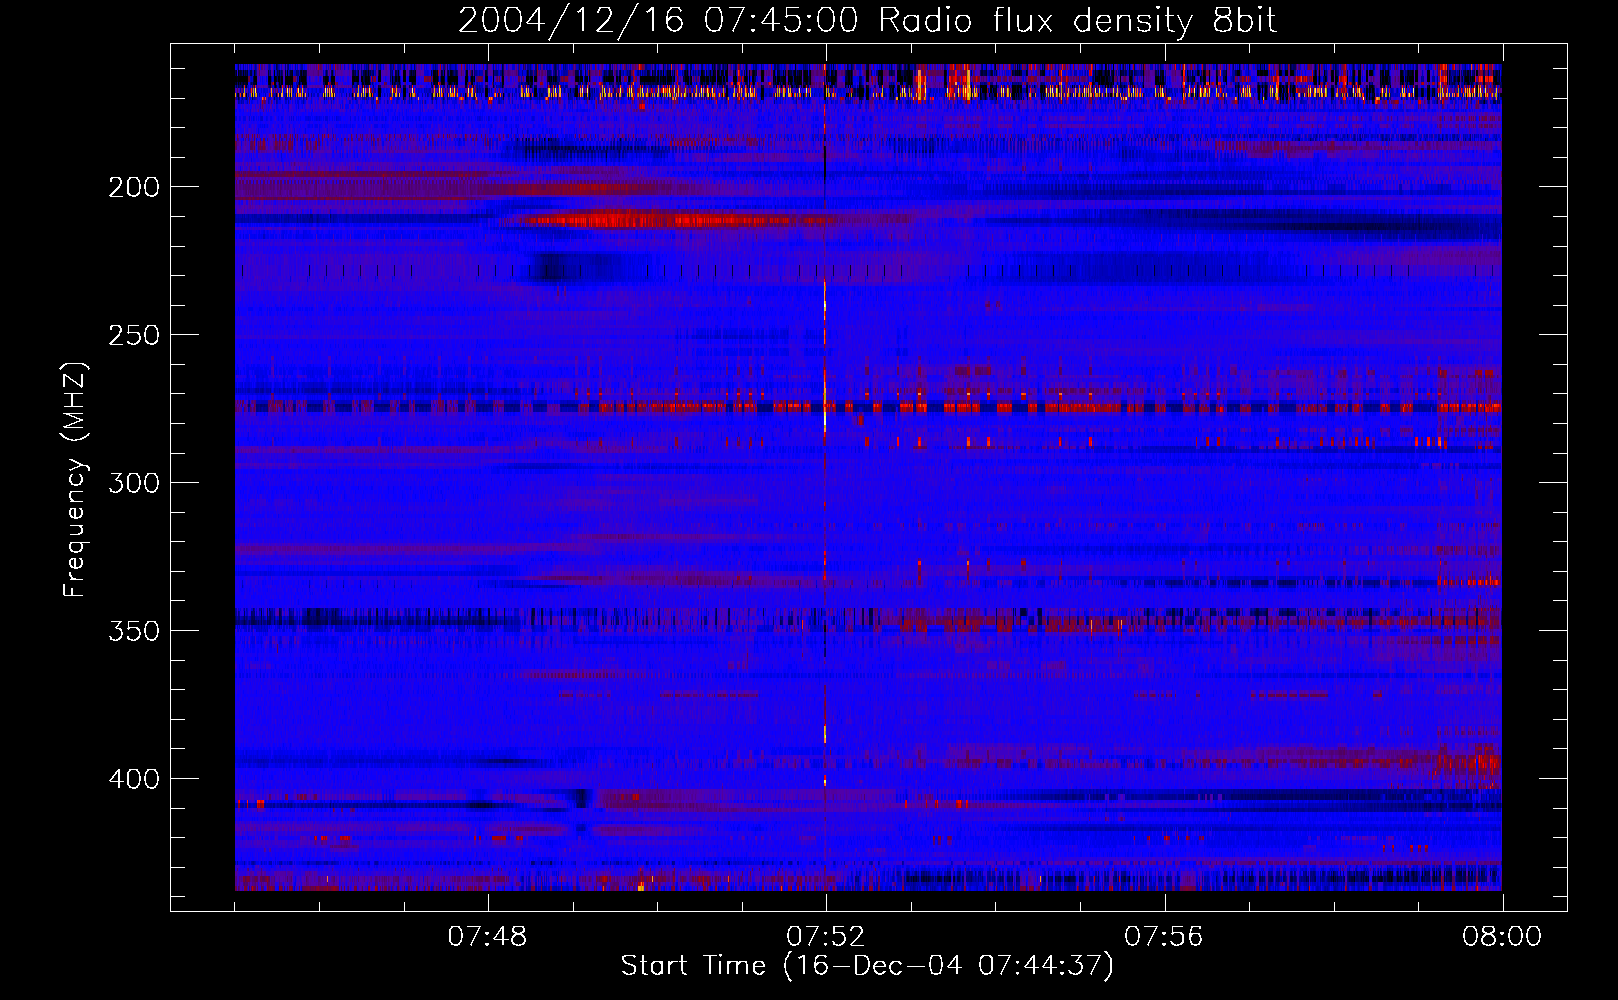
Task: Click the 400 frequency axis label
Action: click(134, 779)
